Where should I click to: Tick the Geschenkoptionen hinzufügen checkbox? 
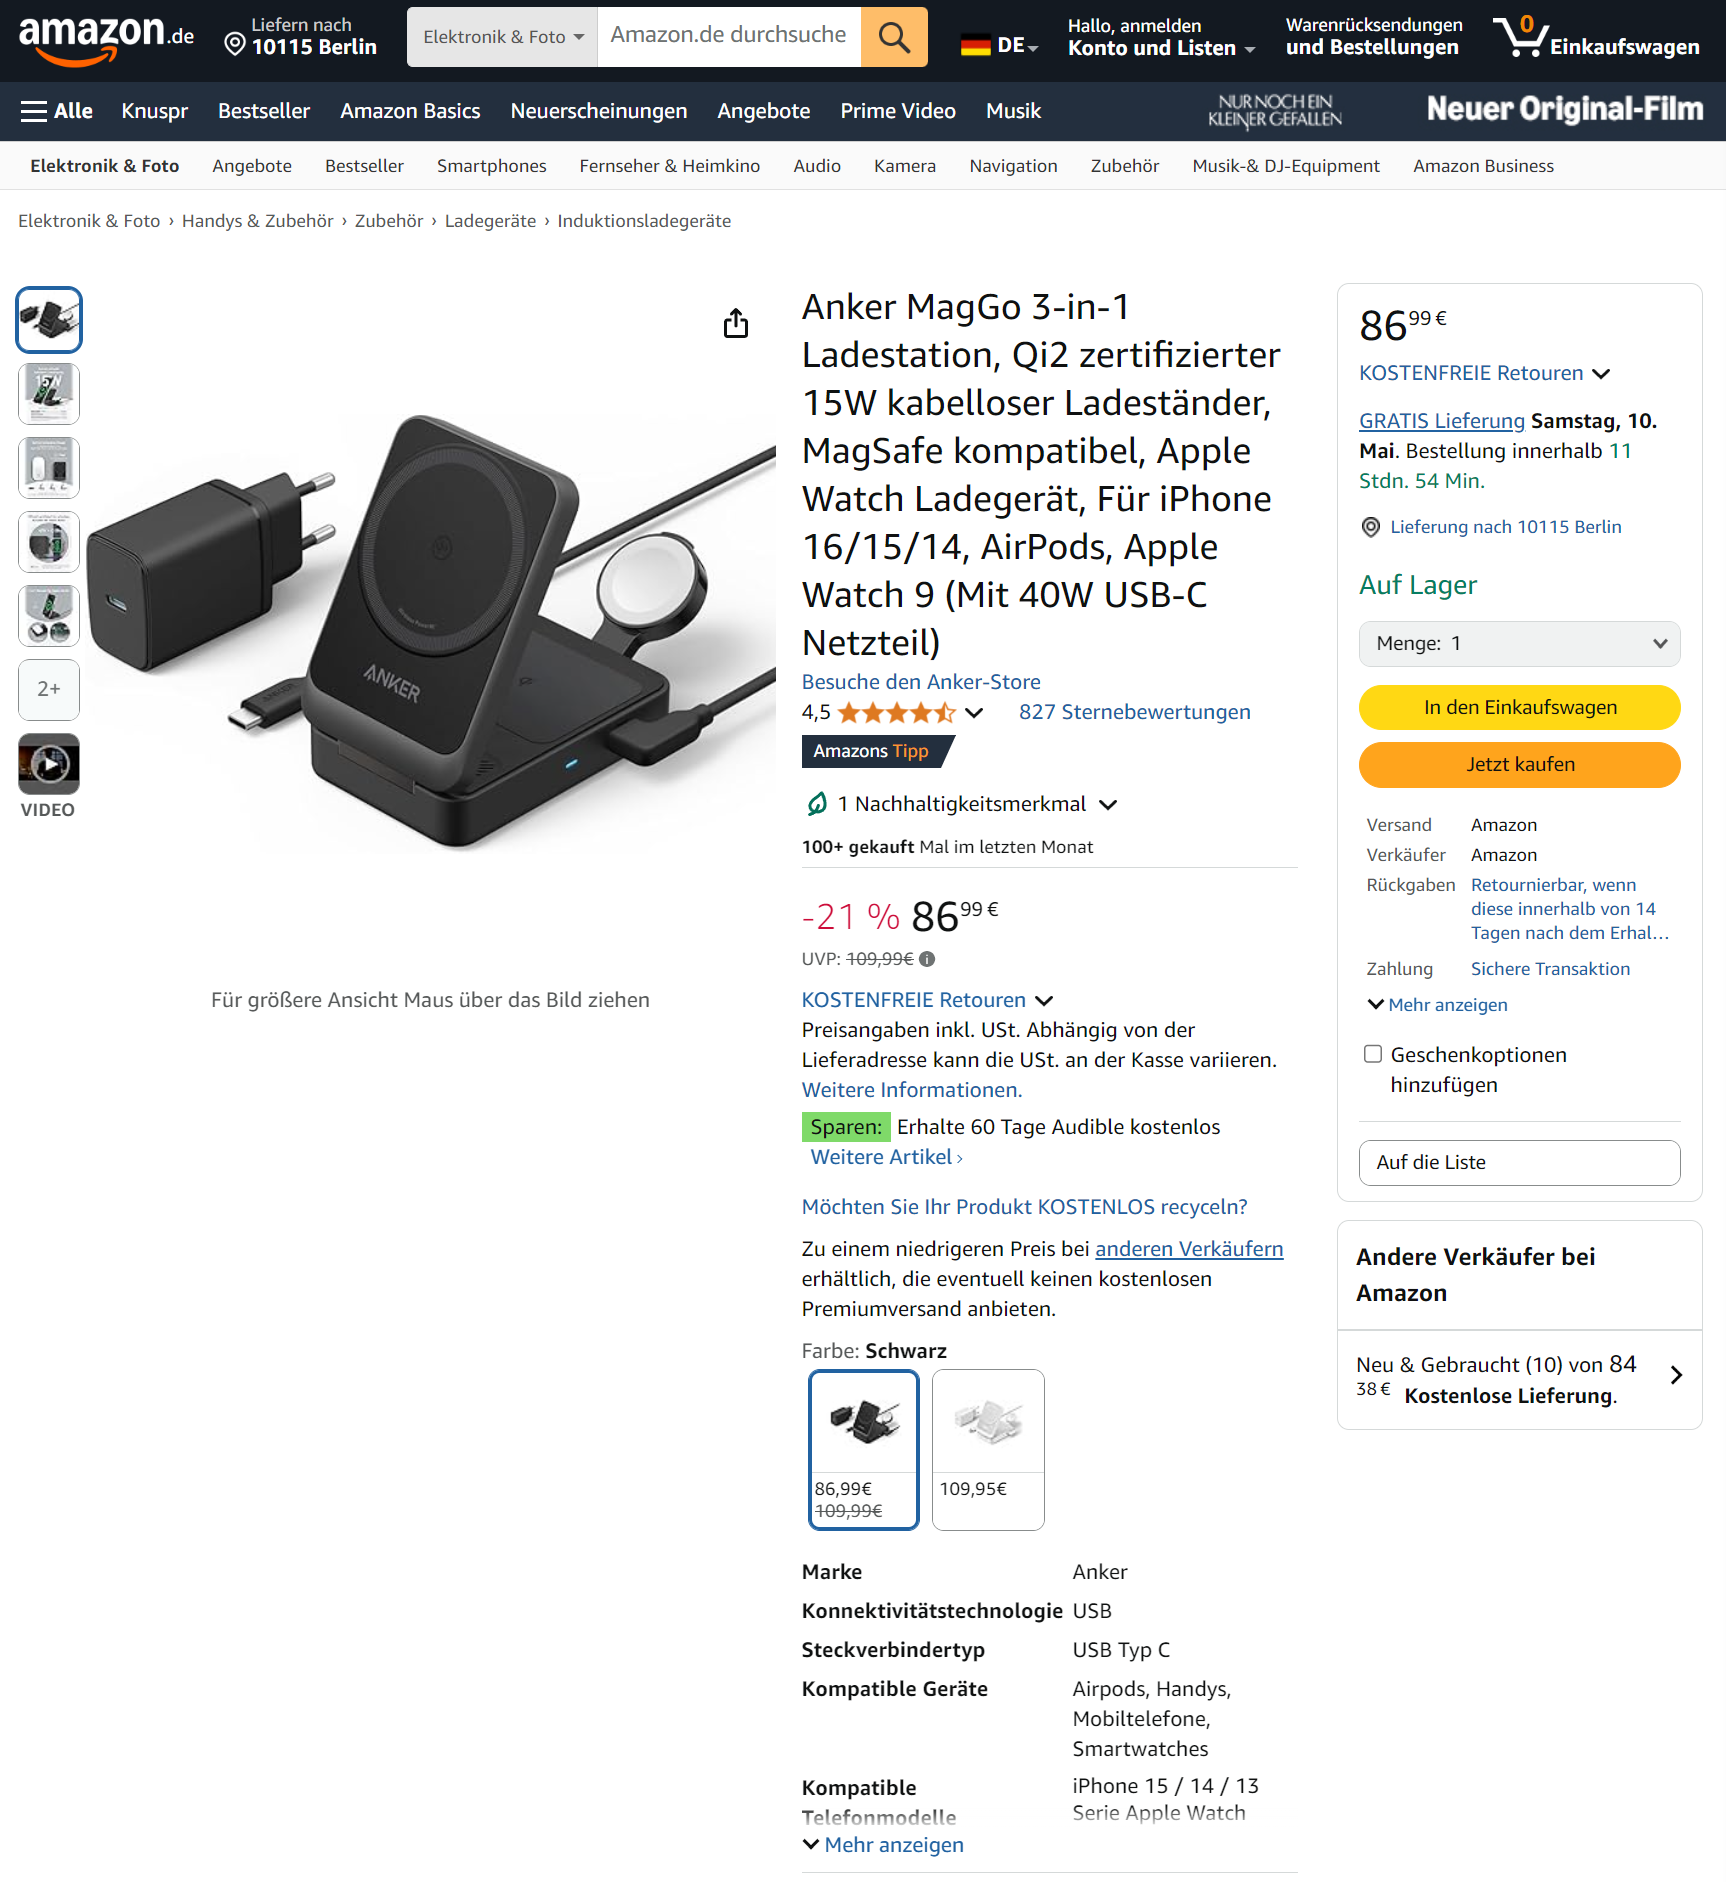coord(1373,1054)
